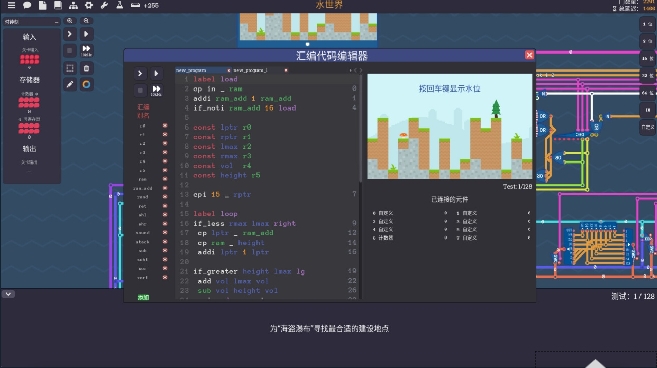The height and width of the screenshot is (368, 657).
Task: Open the wrench tools icon
Action: [104, 5]
